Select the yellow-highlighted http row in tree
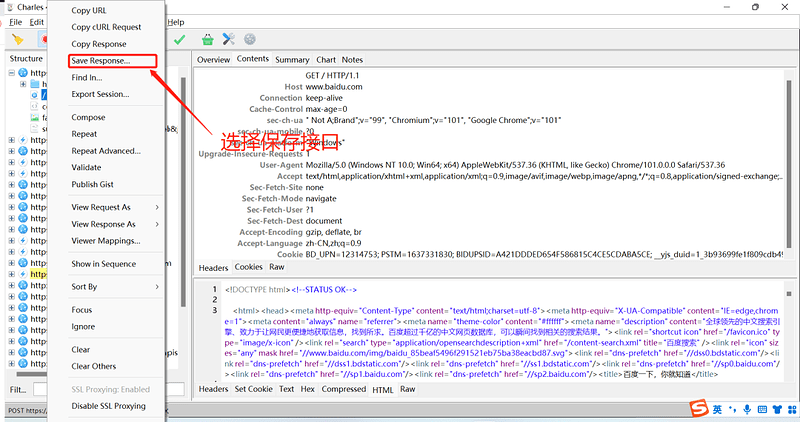Screen dimensions: 800x422 (x=38, y=274)
